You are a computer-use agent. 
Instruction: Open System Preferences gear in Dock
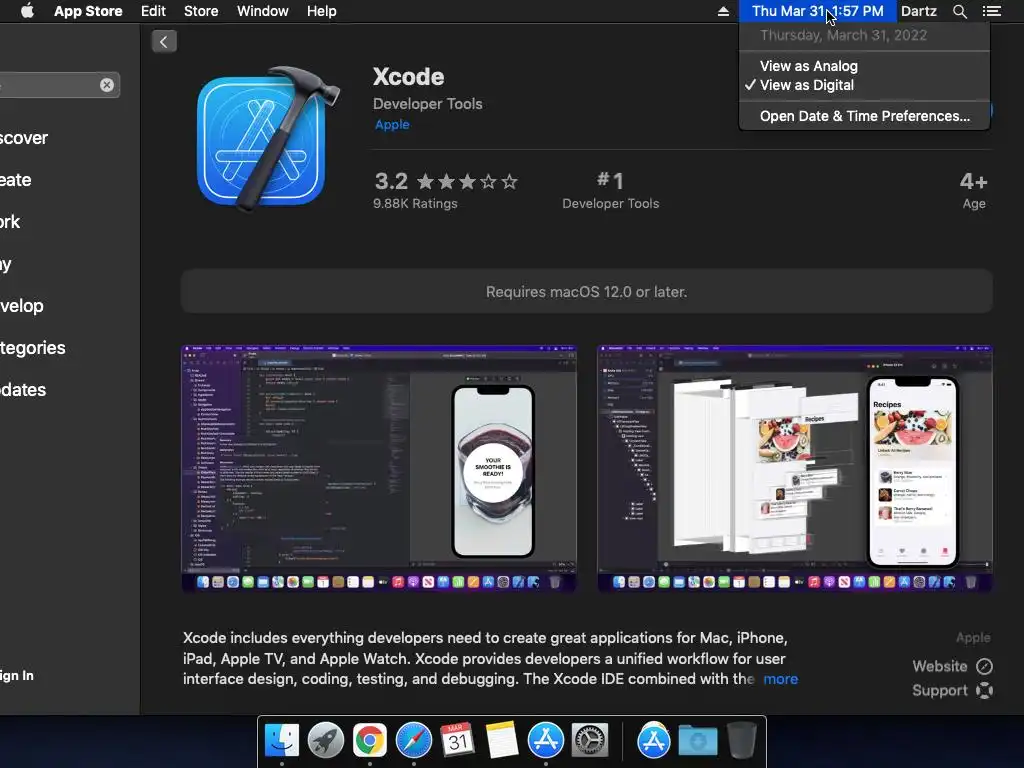tap(590, 740)
